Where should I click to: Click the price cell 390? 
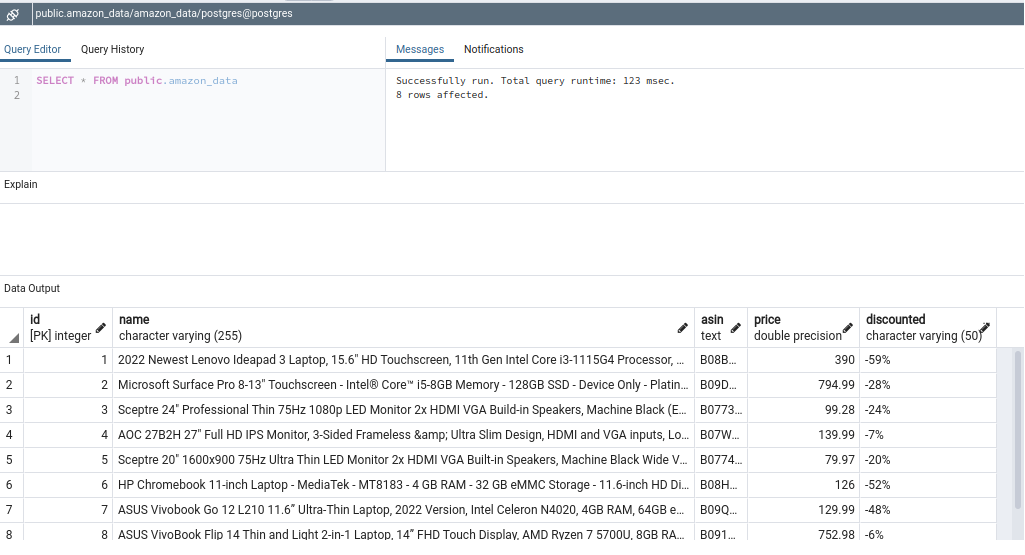[x=803, y=360]
